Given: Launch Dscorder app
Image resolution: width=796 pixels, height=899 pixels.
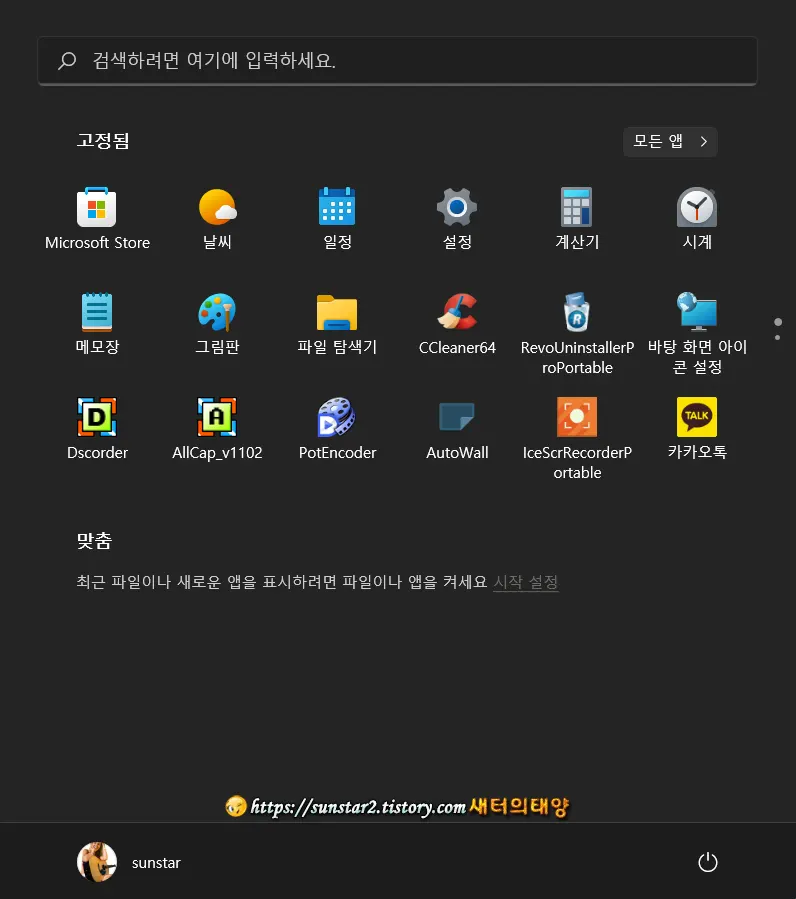Looking at the screenshot, I should coord(97,429).
